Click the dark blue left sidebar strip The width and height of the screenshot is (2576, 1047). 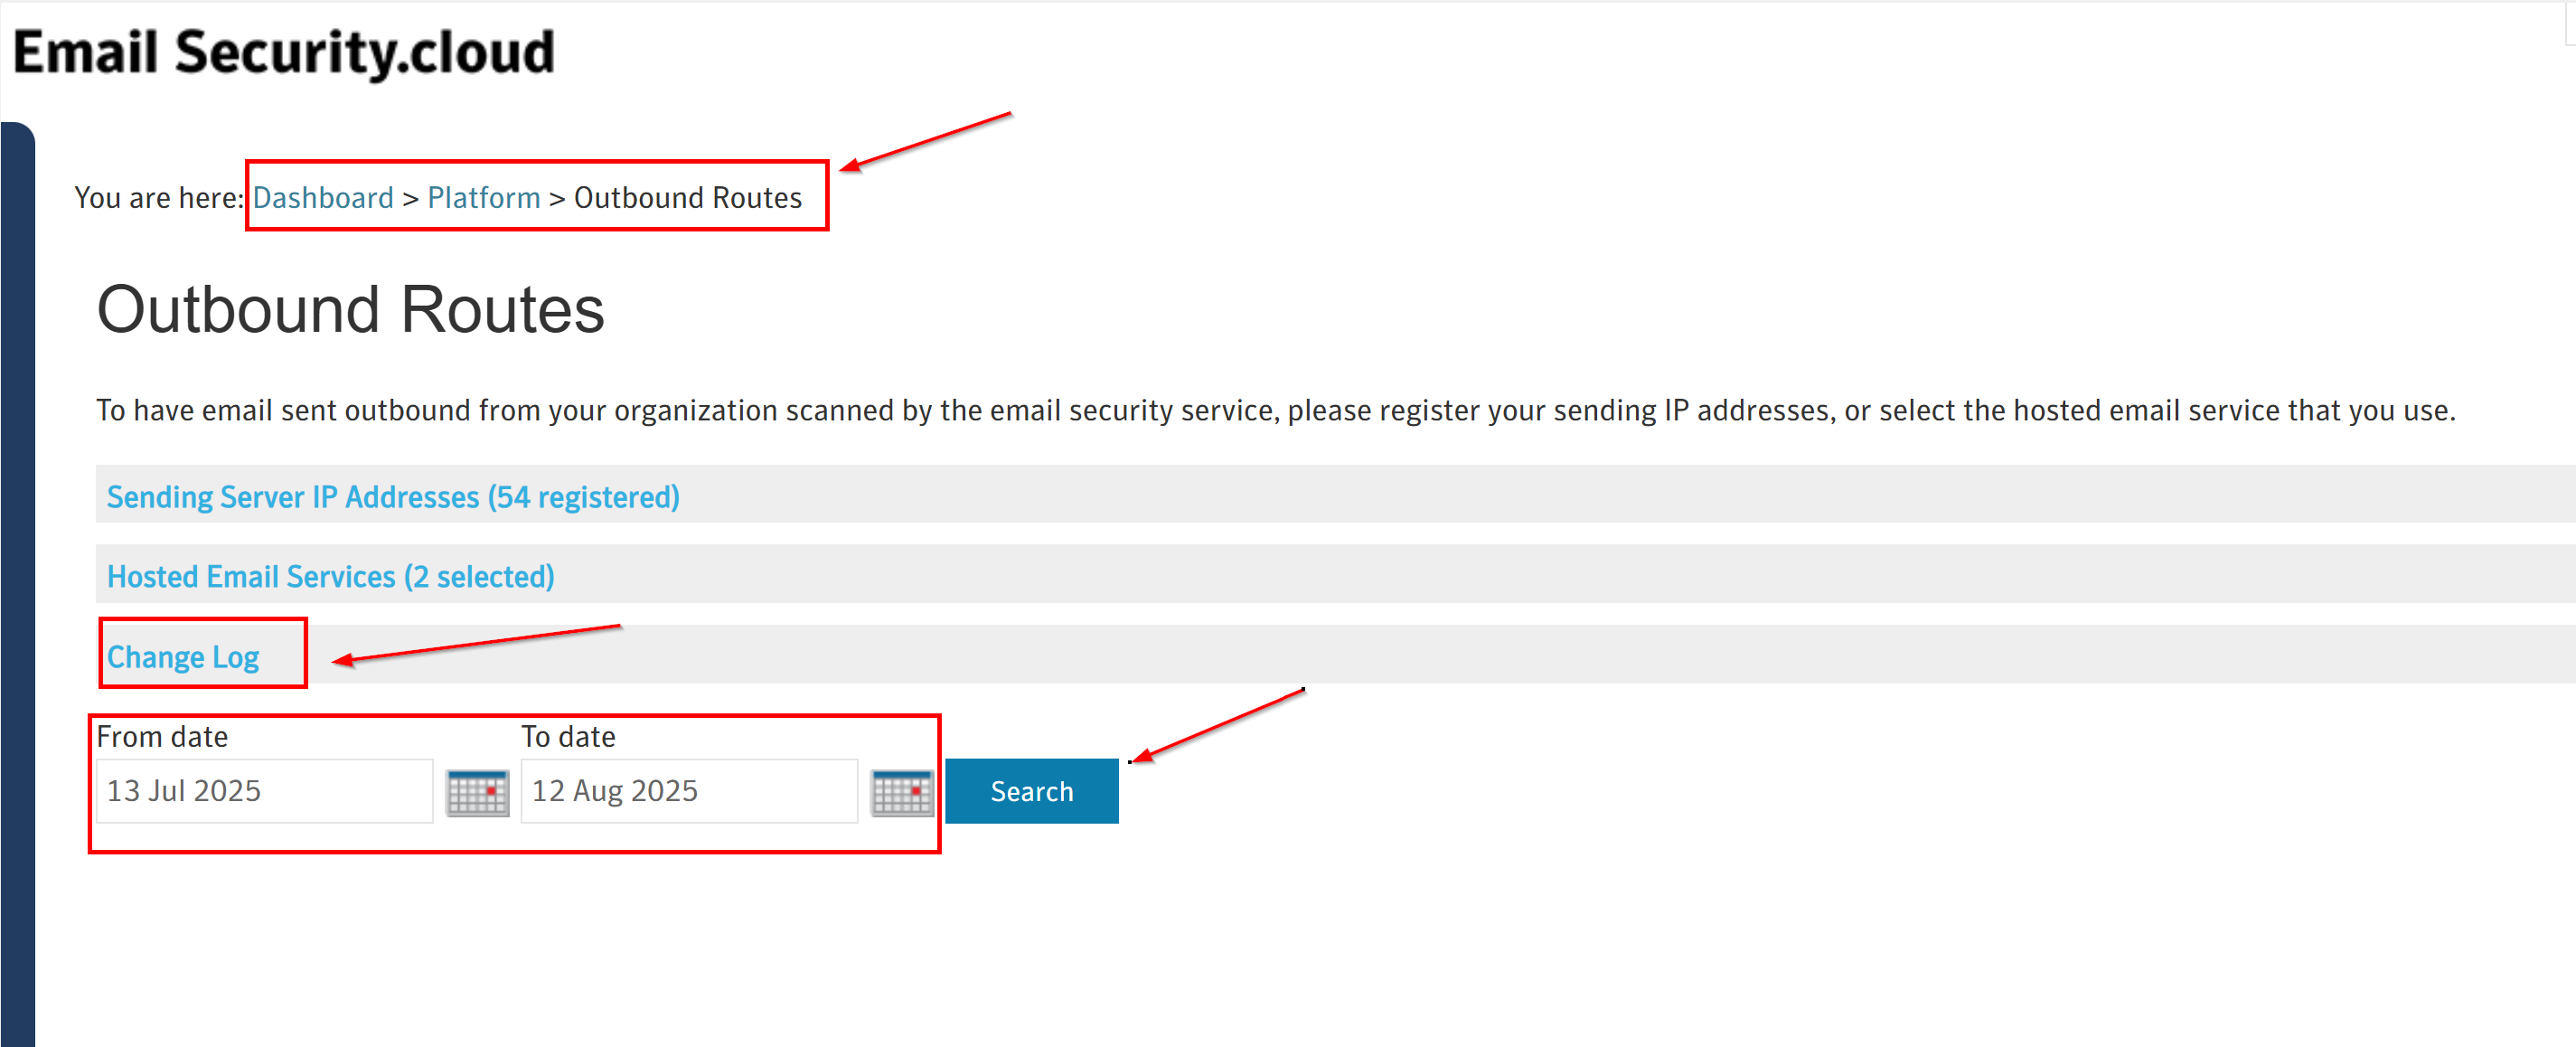coord(18,580)
